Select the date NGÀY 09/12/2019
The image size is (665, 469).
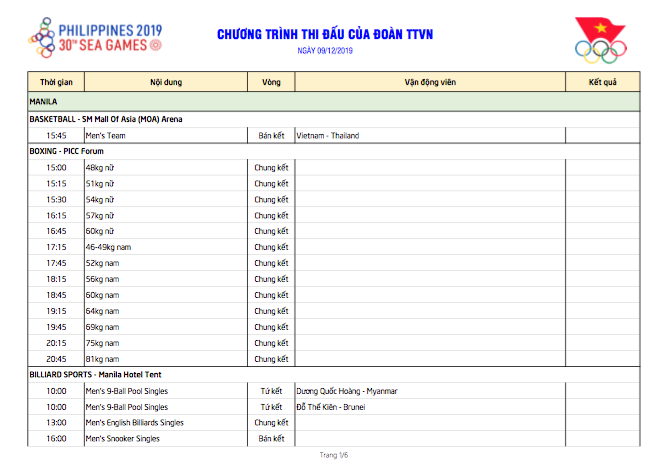325,51
